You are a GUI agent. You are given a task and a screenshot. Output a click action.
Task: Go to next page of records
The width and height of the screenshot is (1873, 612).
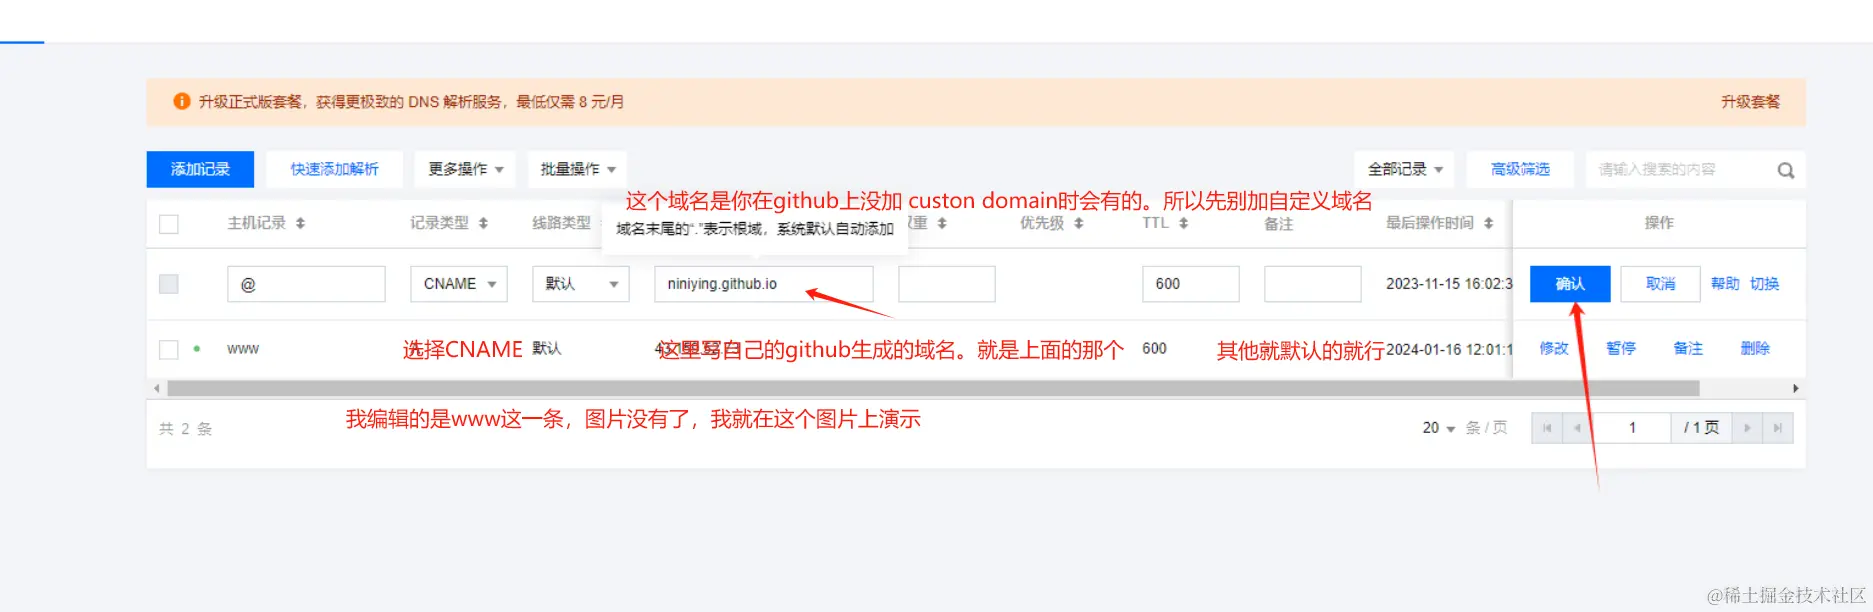click(1747, 428)
